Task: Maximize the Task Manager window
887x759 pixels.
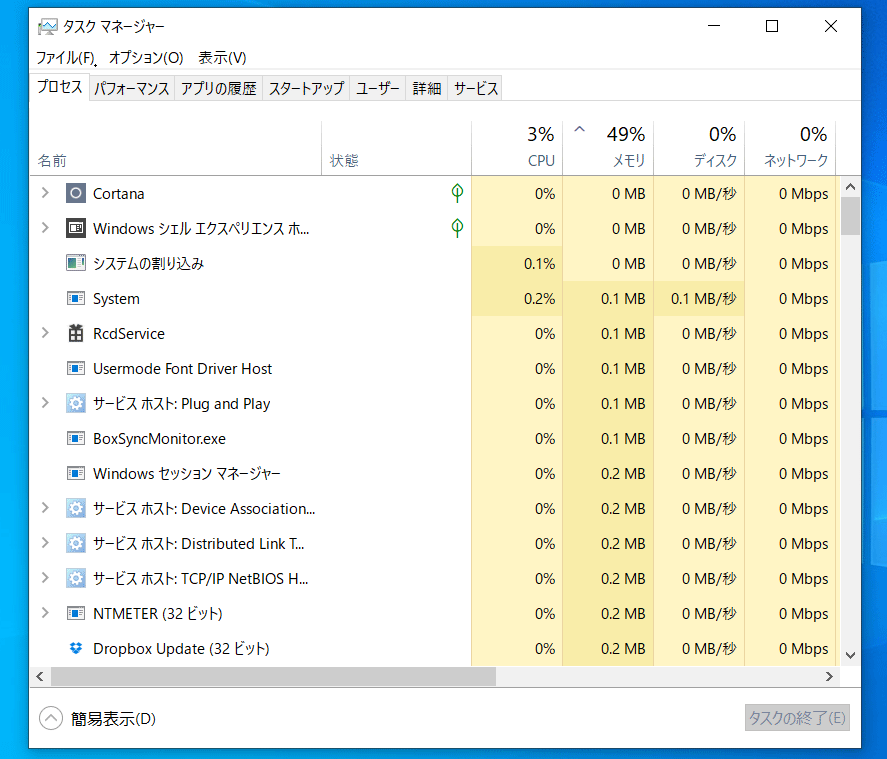Action: (772, 26)
